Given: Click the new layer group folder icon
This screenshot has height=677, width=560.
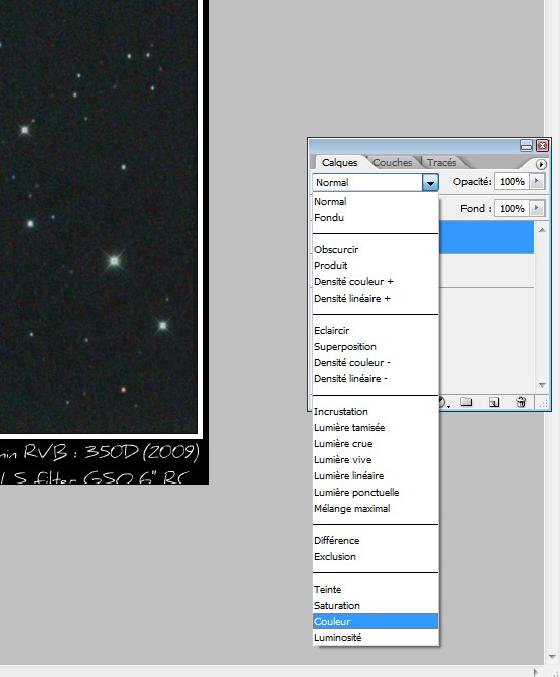Looking at the screenshot, I should pos(465,402).
